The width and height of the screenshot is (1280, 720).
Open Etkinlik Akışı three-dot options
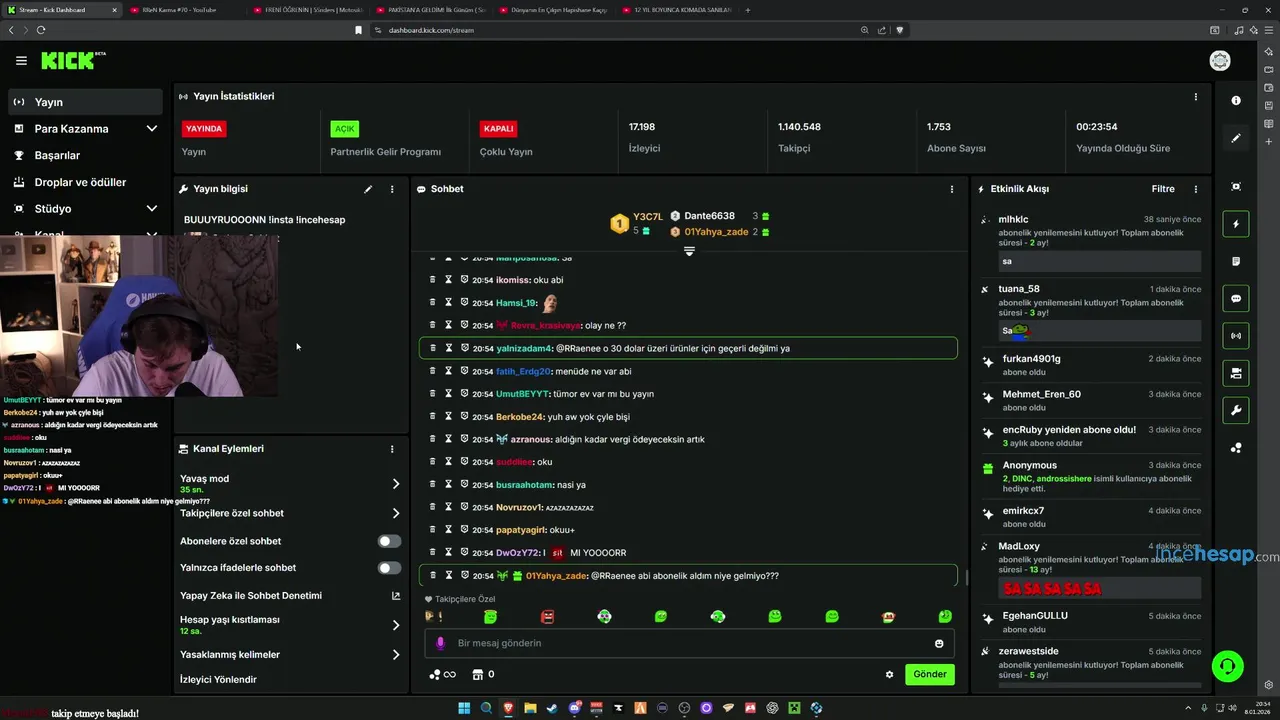pyautogui.click(x=1195, y=189)
